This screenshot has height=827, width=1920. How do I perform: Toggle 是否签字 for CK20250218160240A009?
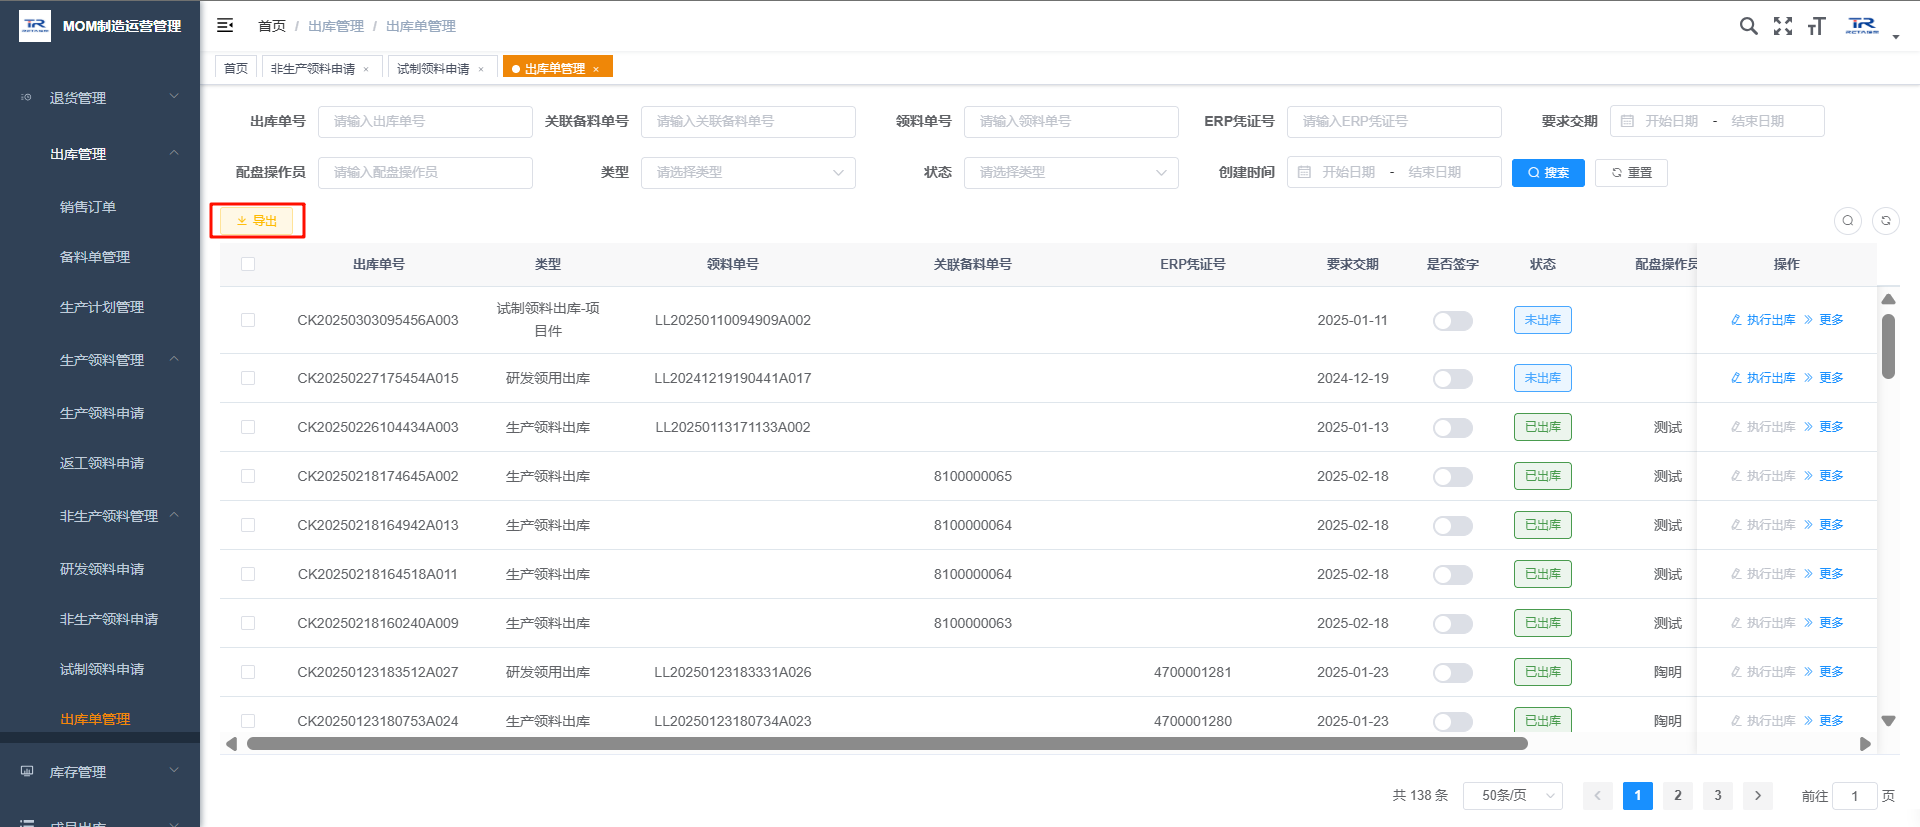[x=1452, y=623]
